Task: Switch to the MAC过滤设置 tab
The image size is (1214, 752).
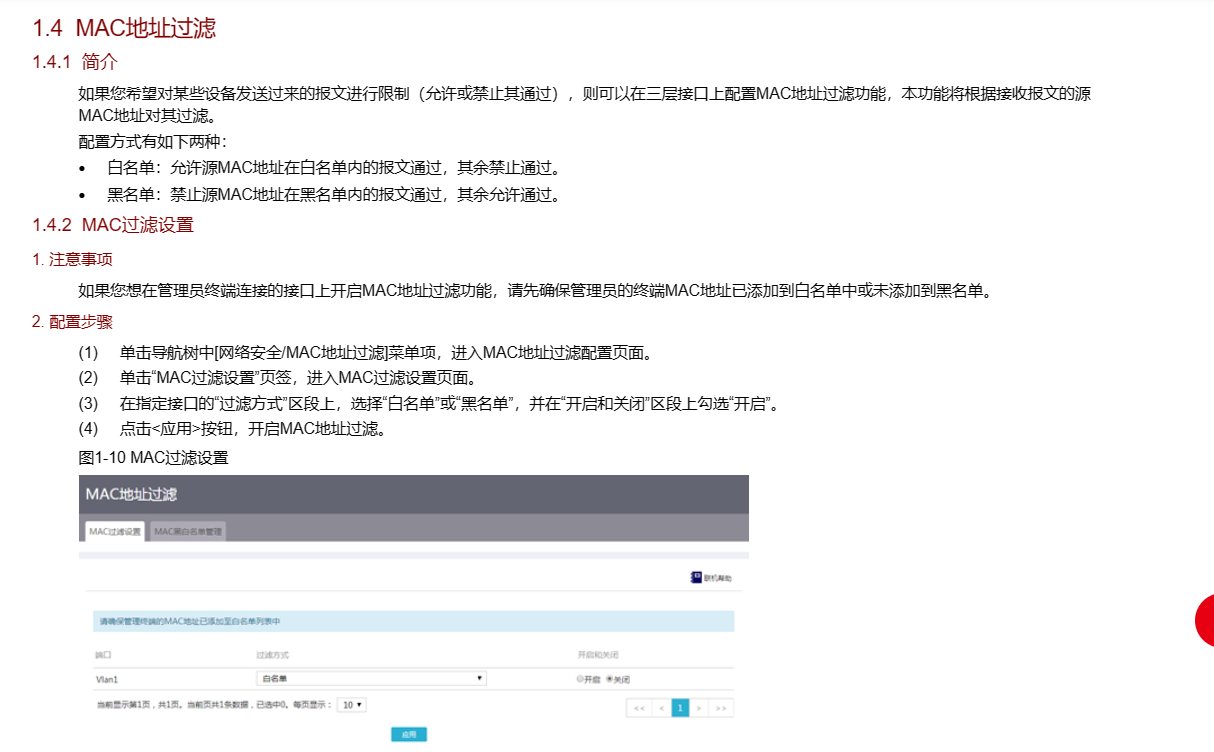Action: tap(114, 531)
